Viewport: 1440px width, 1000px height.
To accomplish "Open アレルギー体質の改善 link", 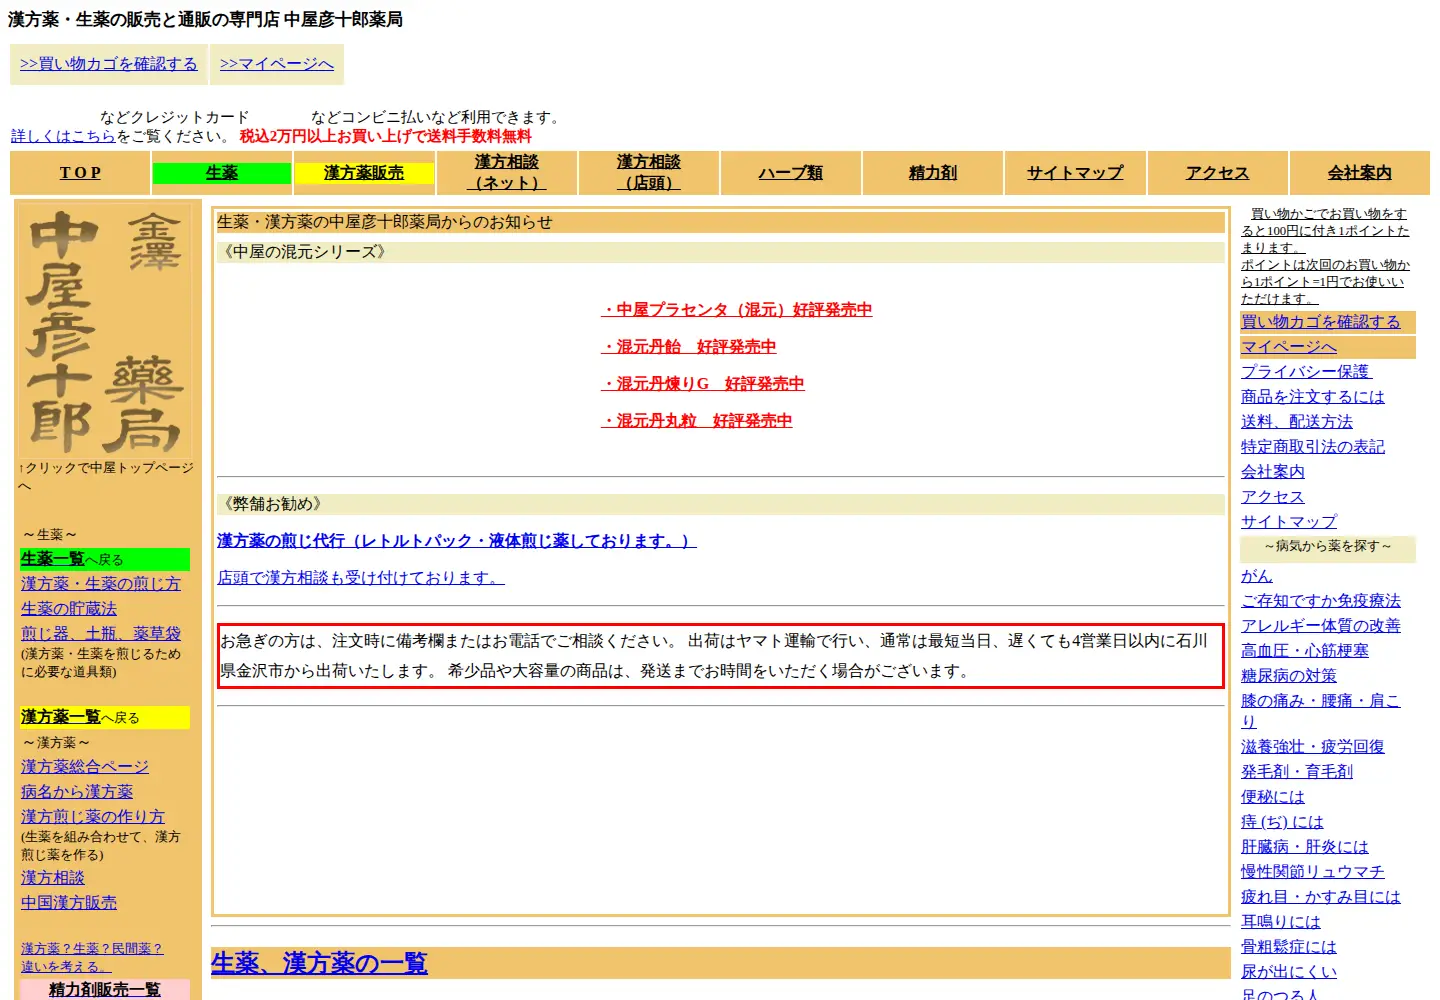I will pos(1321,626).
